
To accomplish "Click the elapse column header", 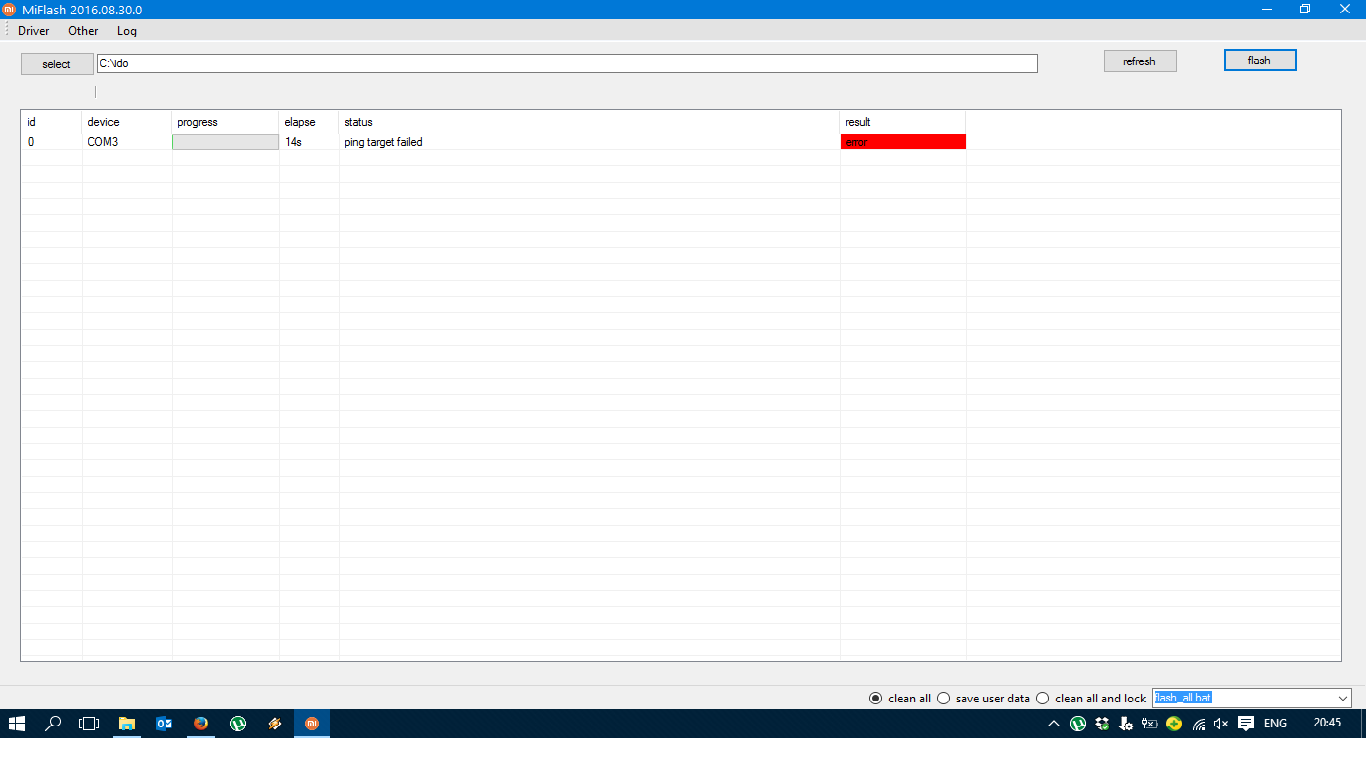I will (x=309, y=122).
